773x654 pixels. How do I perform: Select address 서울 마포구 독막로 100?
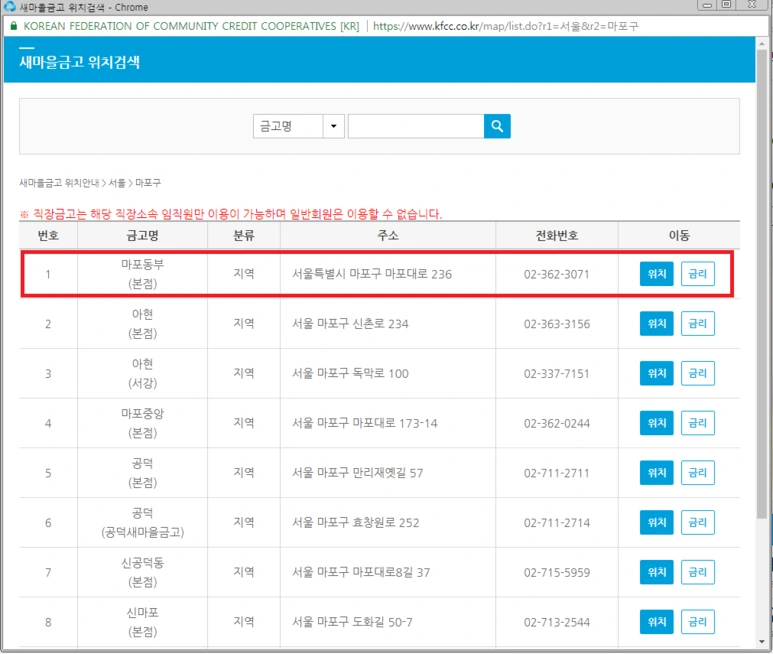click(x=350, y=374)
